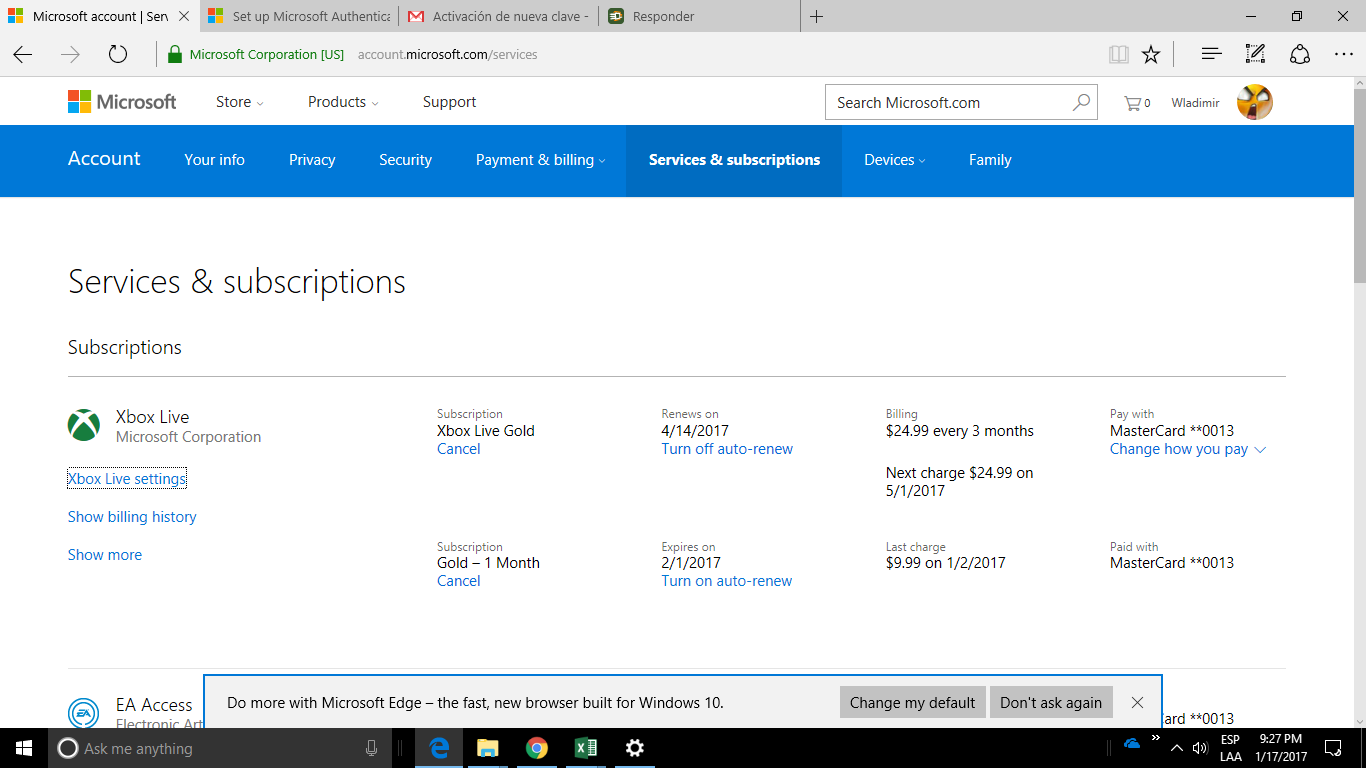Click the address bar URL

click(x=447, y=55)
